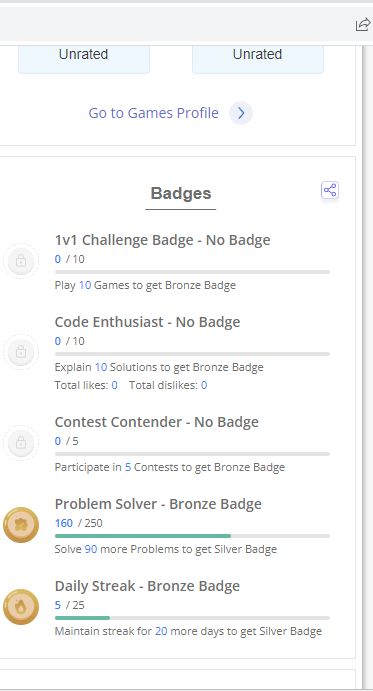
Task: Click the Daily Streak - Bronze Badge title
Action: [x=147, y=586]
